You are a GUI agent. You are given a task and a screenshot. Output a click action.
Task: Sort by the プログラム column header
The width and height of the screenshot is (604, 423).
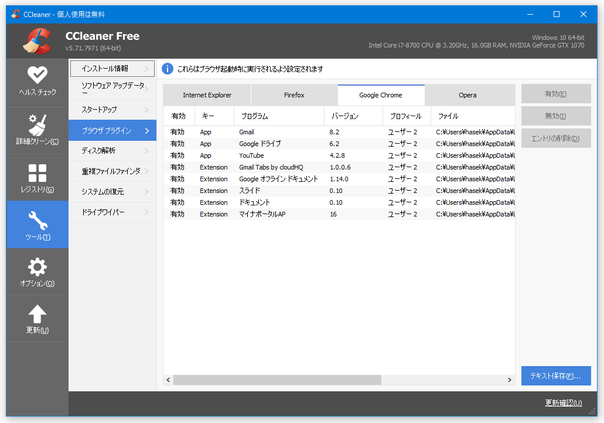279,116
